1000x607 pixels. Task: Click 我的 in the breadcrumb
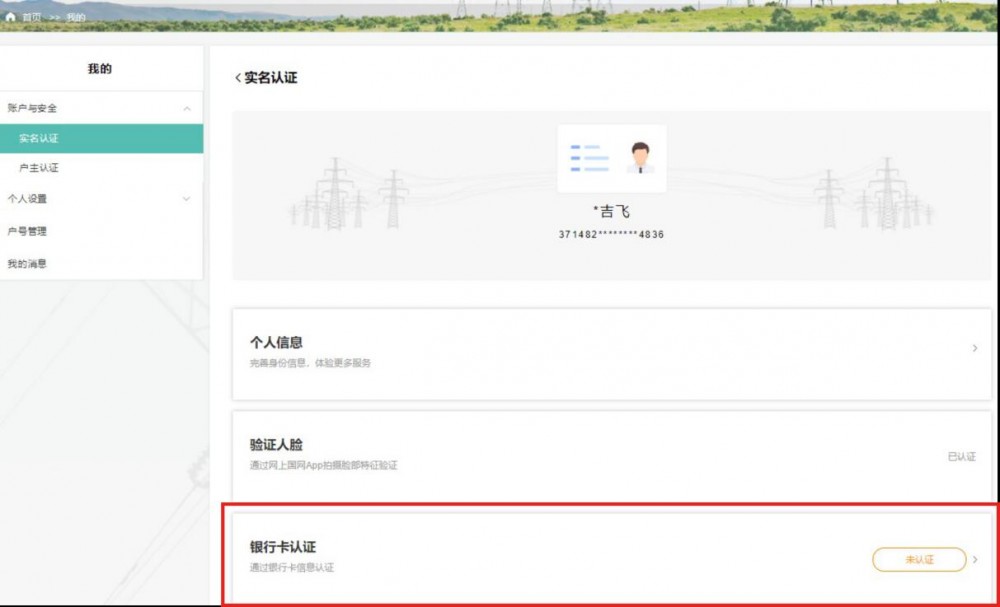click(76, 17)
